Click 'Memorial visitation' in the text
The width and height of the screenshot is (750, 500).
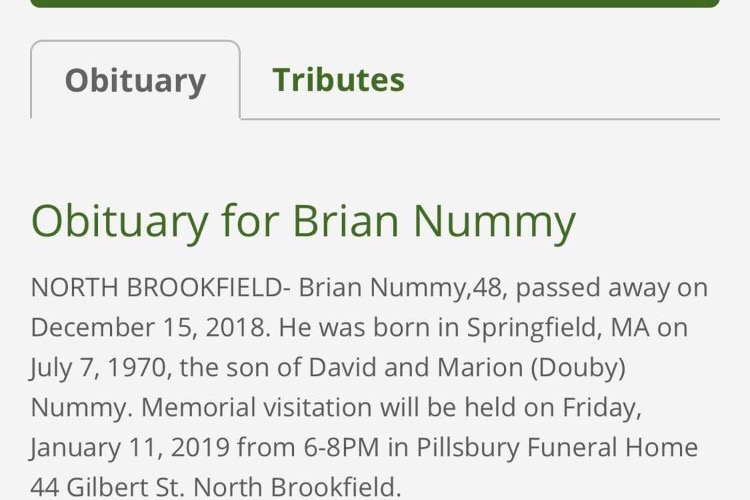(256, 408)
